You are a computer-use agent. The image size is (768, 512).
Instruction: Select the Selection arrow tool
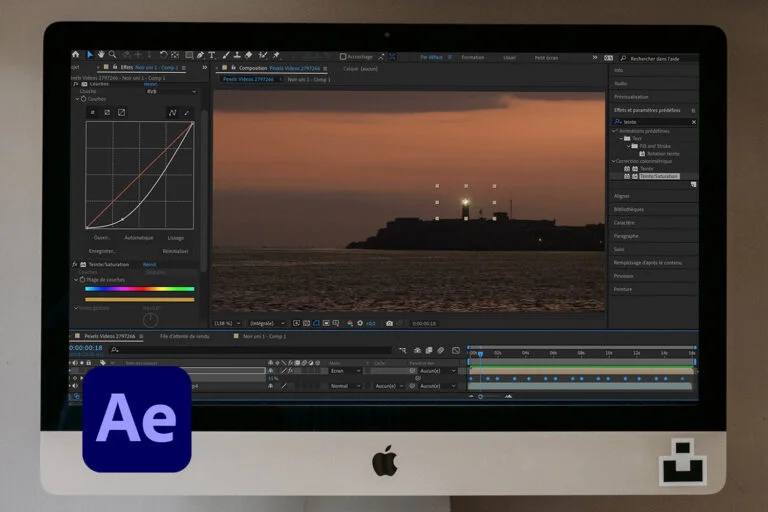(90, 54)
